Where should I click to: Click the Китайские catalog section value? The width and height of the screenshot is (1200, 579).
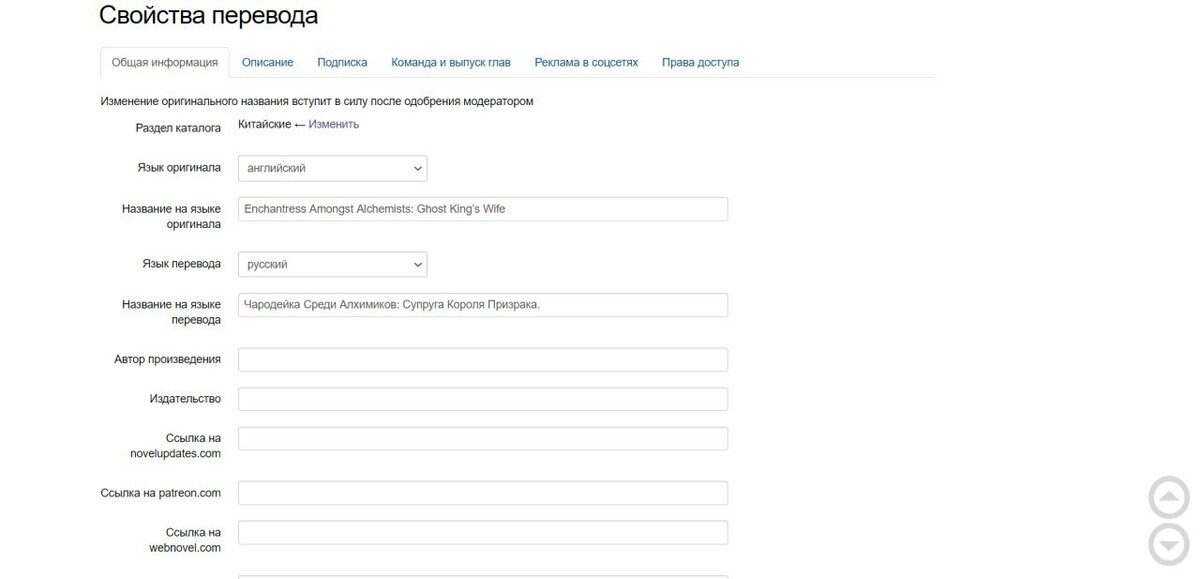(264, 124)
